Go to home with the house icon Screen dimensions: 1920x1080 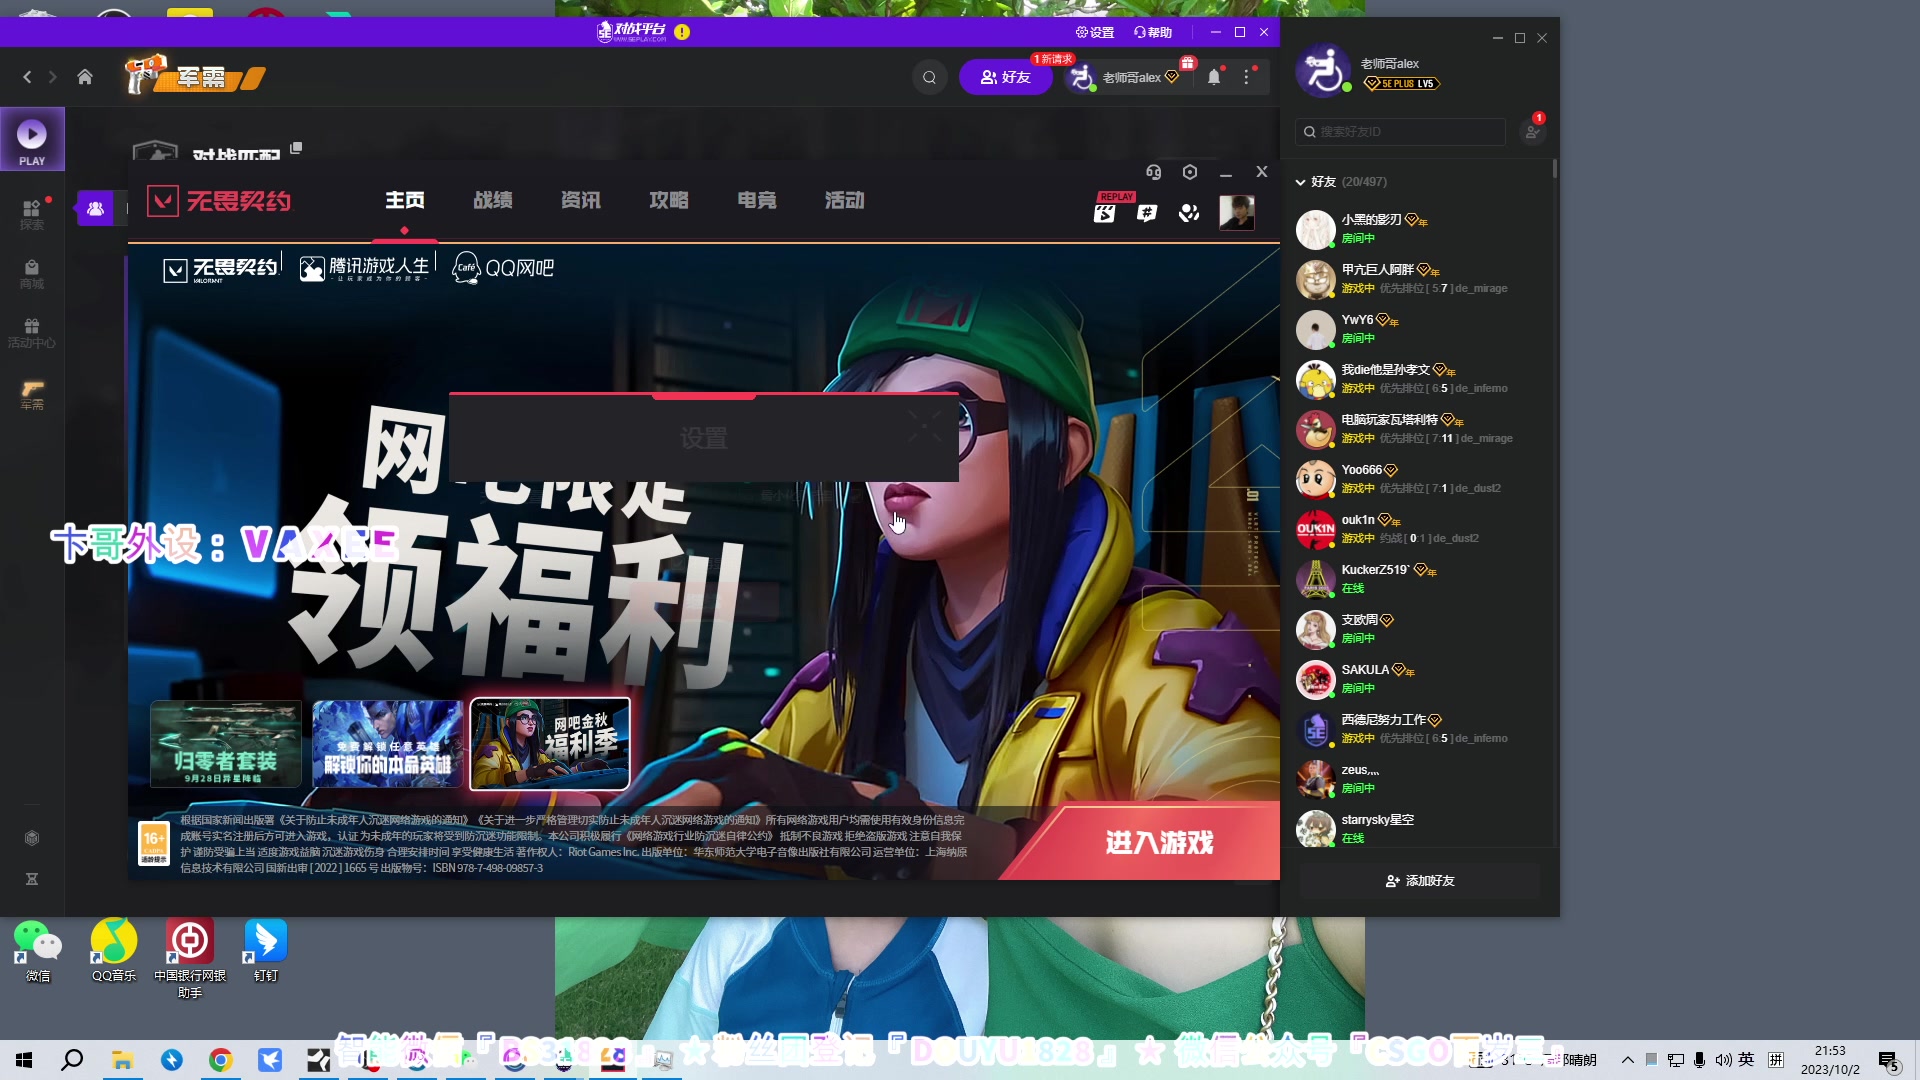[x=85, y=77]
